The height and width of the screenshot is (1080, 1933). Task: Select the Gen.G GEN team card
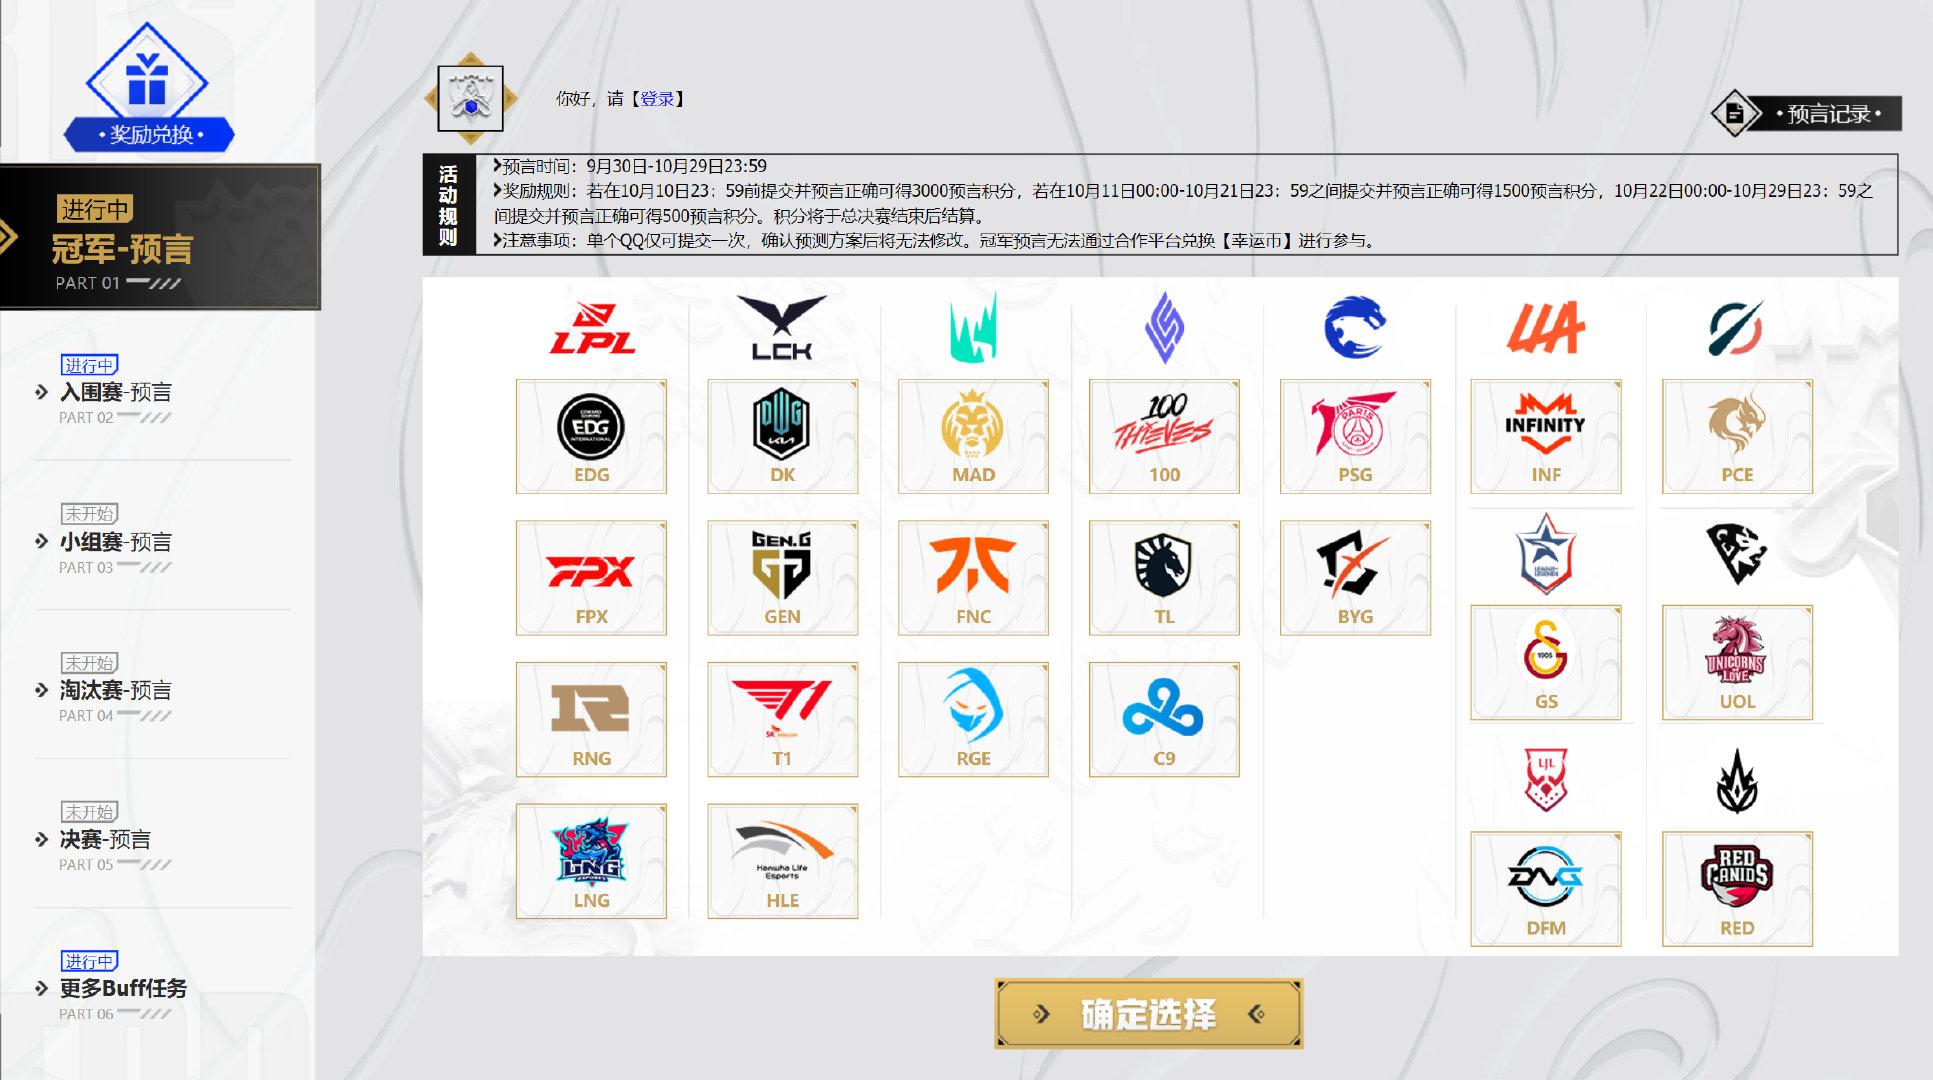tap(782, 577)
